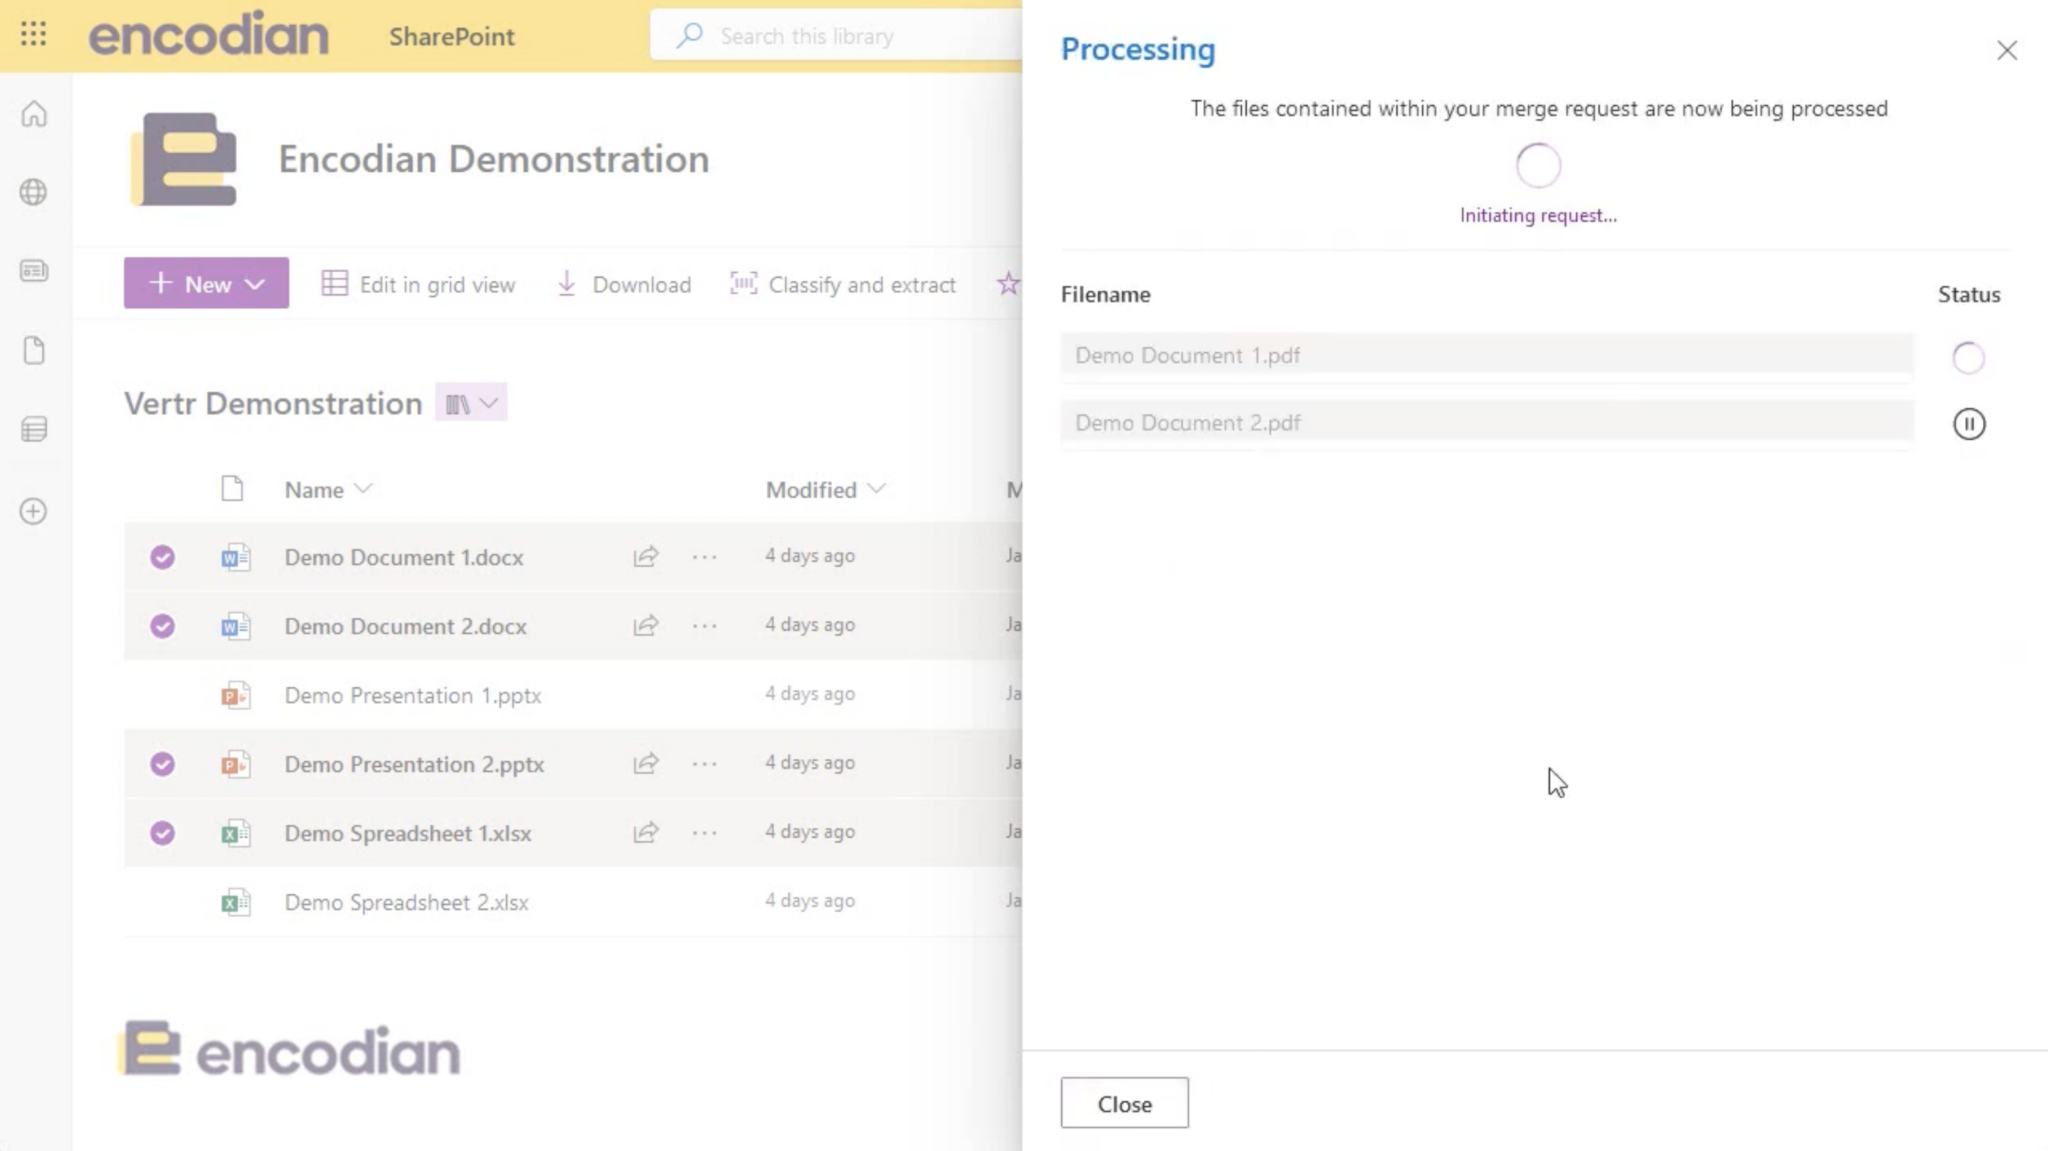Click Classify and extract command
This screenshot has height=1151, width=2048.
843,284
